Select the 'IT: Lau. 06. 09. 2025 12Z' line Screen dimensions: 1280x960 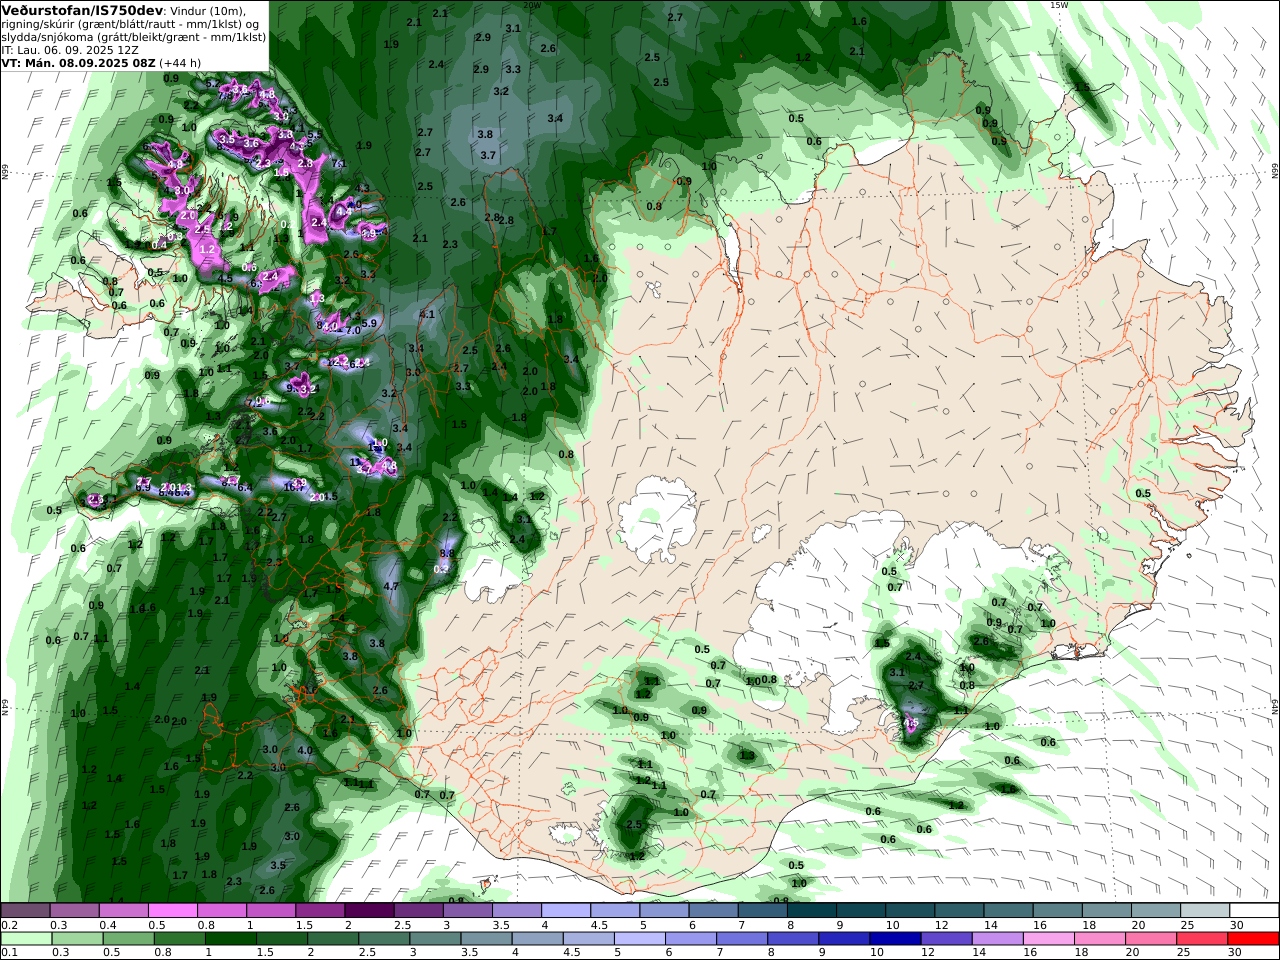[70, 49]
